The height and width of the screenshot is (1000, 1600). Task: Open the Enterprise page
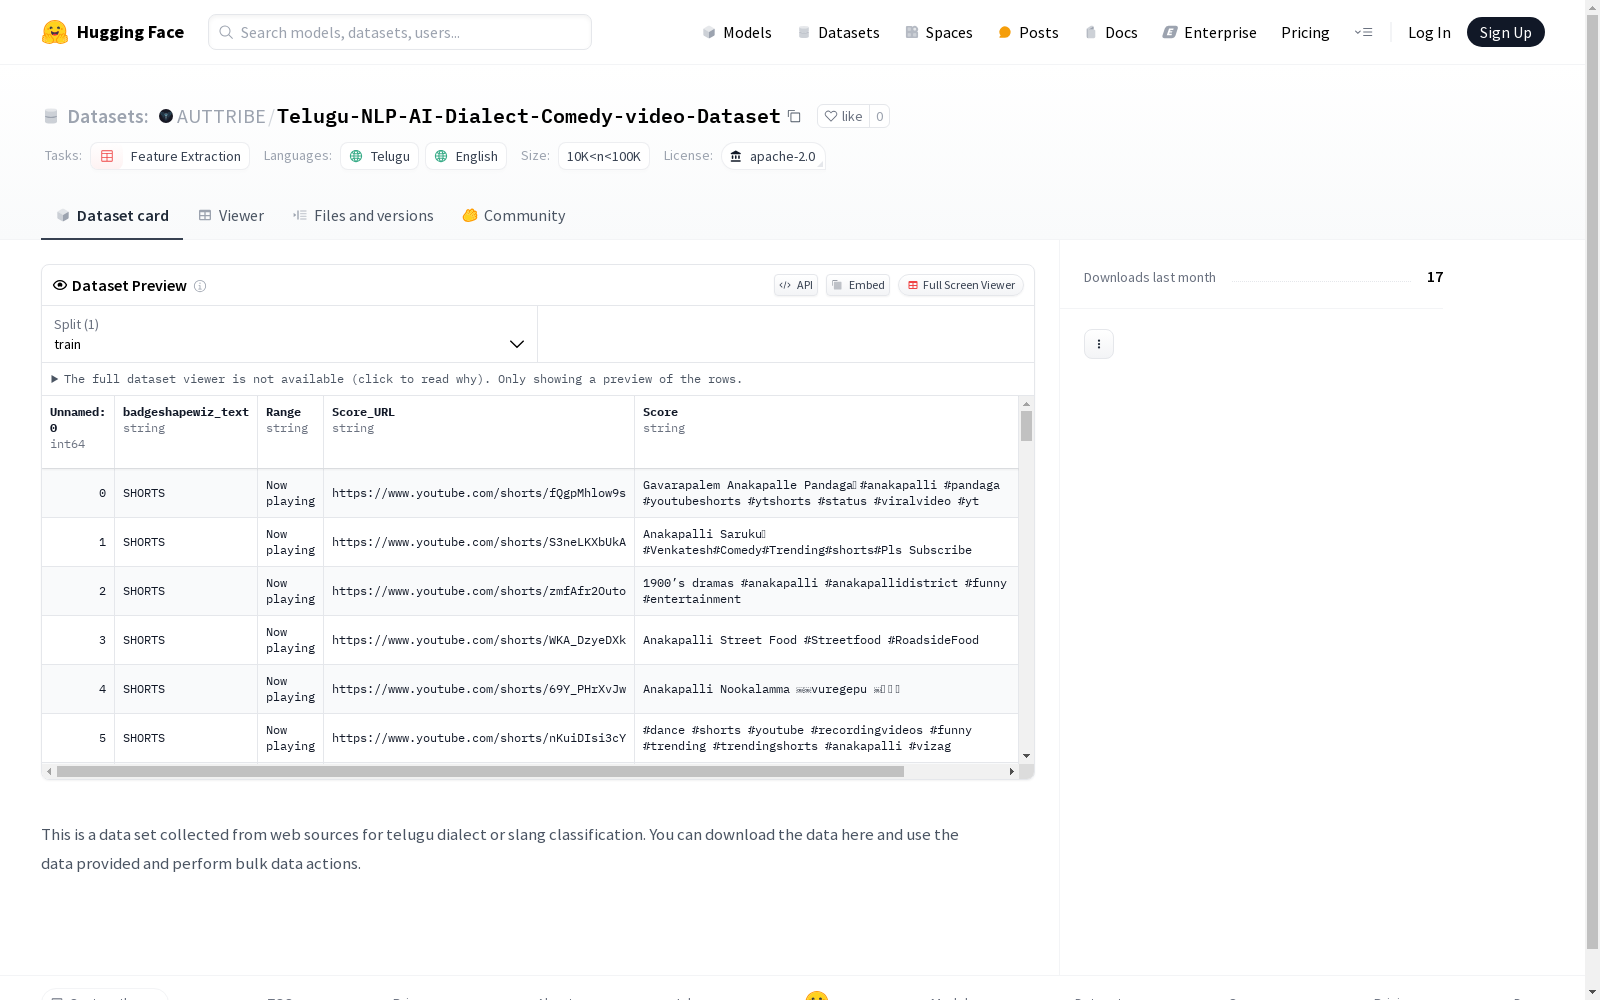click(x=1209, y=32)
